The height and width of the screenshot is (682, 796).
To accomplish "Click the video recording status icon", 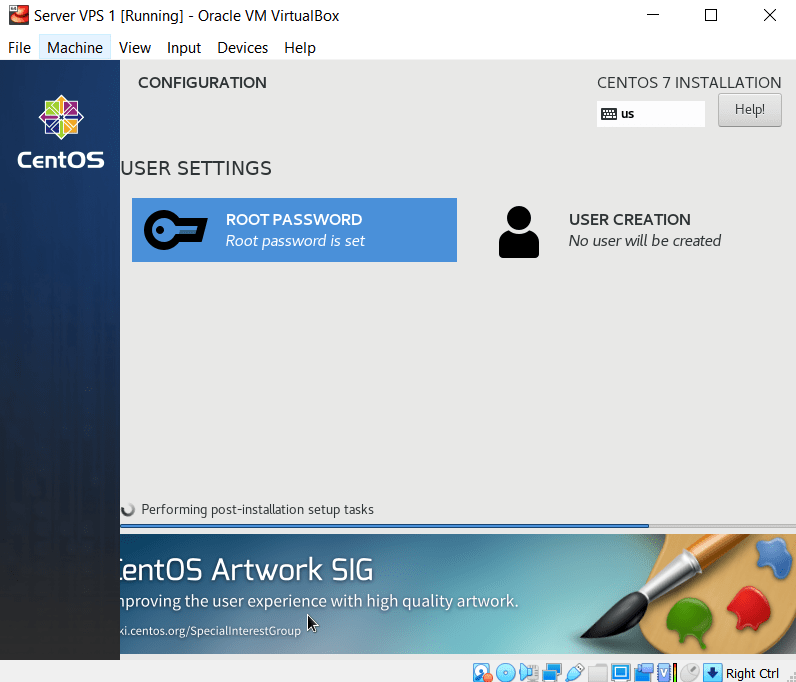I will (x=644, y=672).
